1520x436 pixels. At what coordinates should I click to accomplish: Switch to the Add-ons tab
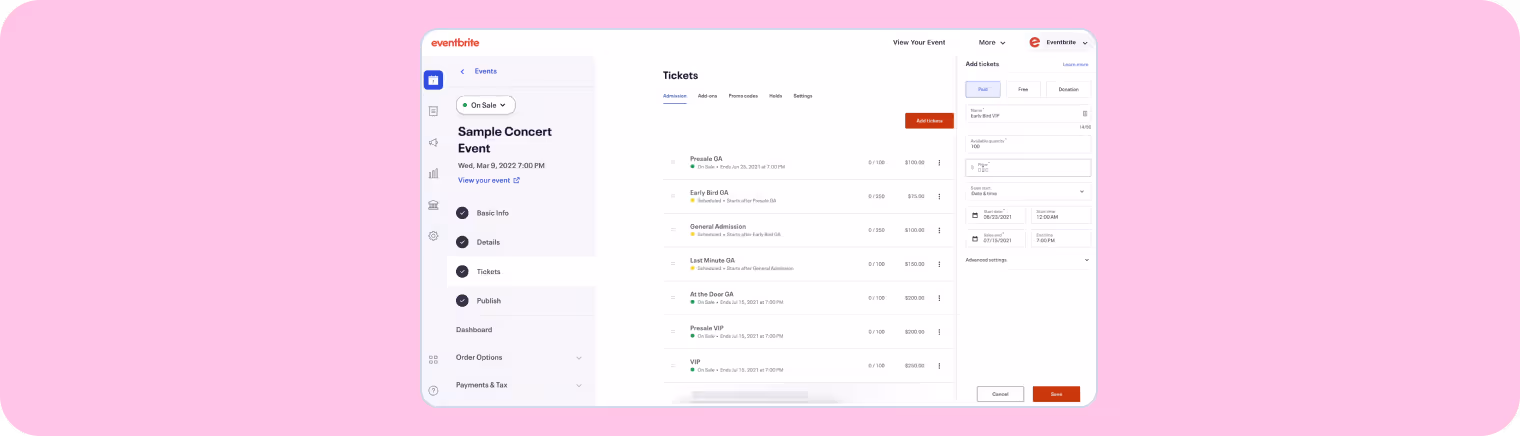click(707, 96)
